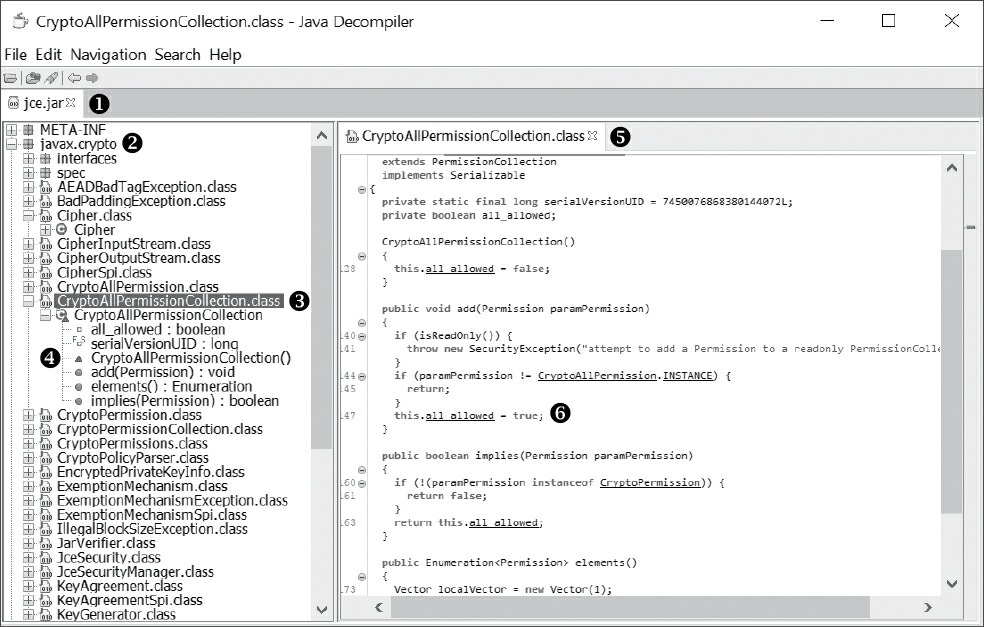The height and width of the screenshot is (627, 984).
Task: Select CryptoPolicyParser.class in the tree
Action: click(133, 458)
